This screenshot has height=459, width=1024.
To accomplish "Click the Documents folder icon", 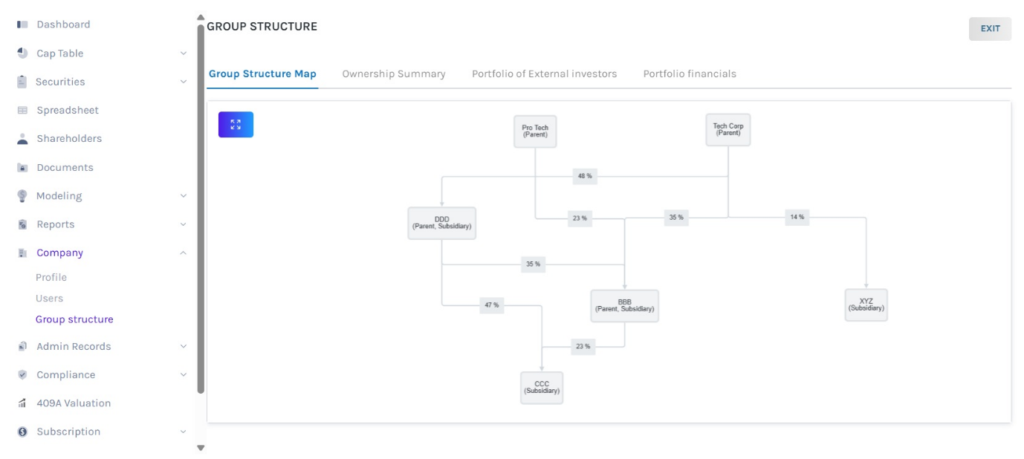I will [22, 168].
